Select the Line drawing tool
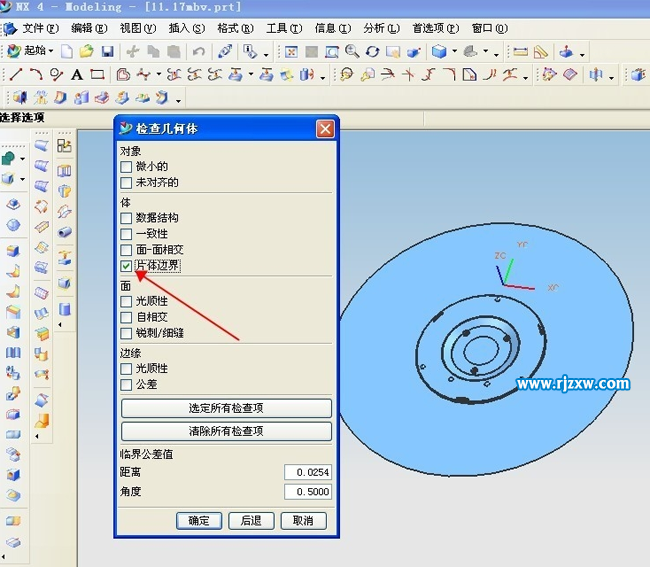 point(15,75)
